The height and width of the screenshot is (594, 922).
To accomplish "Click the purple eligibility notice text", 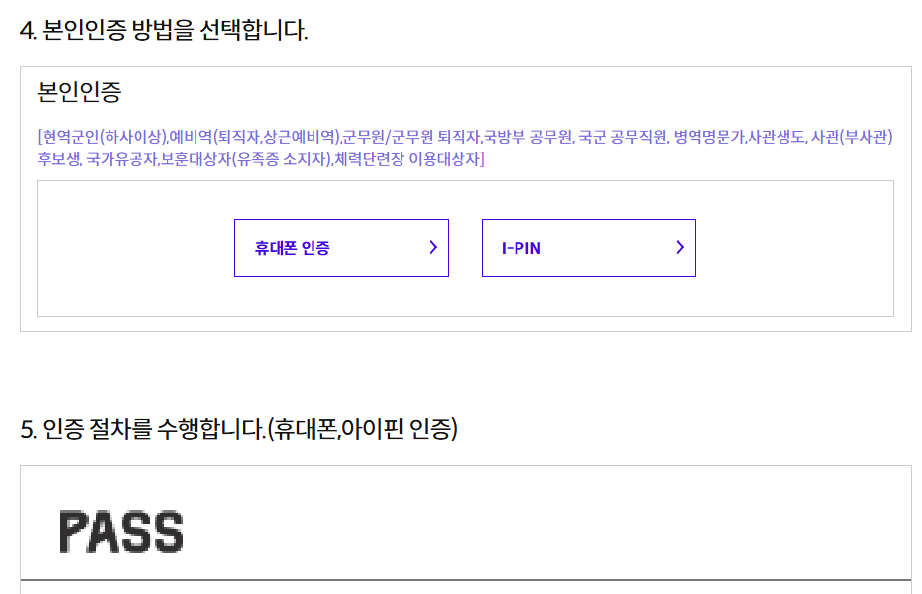I will point(465,146).
